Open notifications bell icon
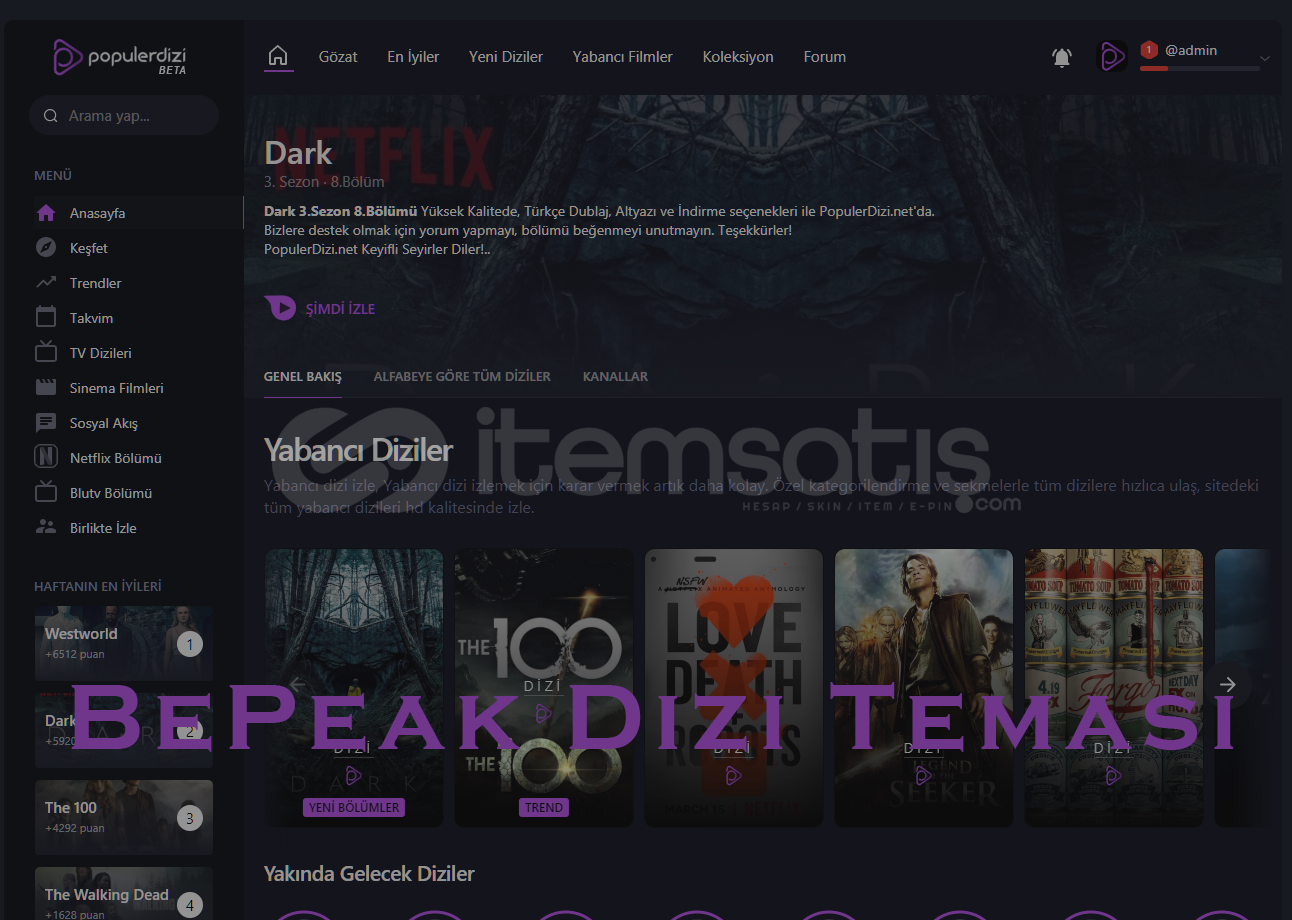The height and width of the screenshot is (920, 1292). click(x=1062, y=58)
